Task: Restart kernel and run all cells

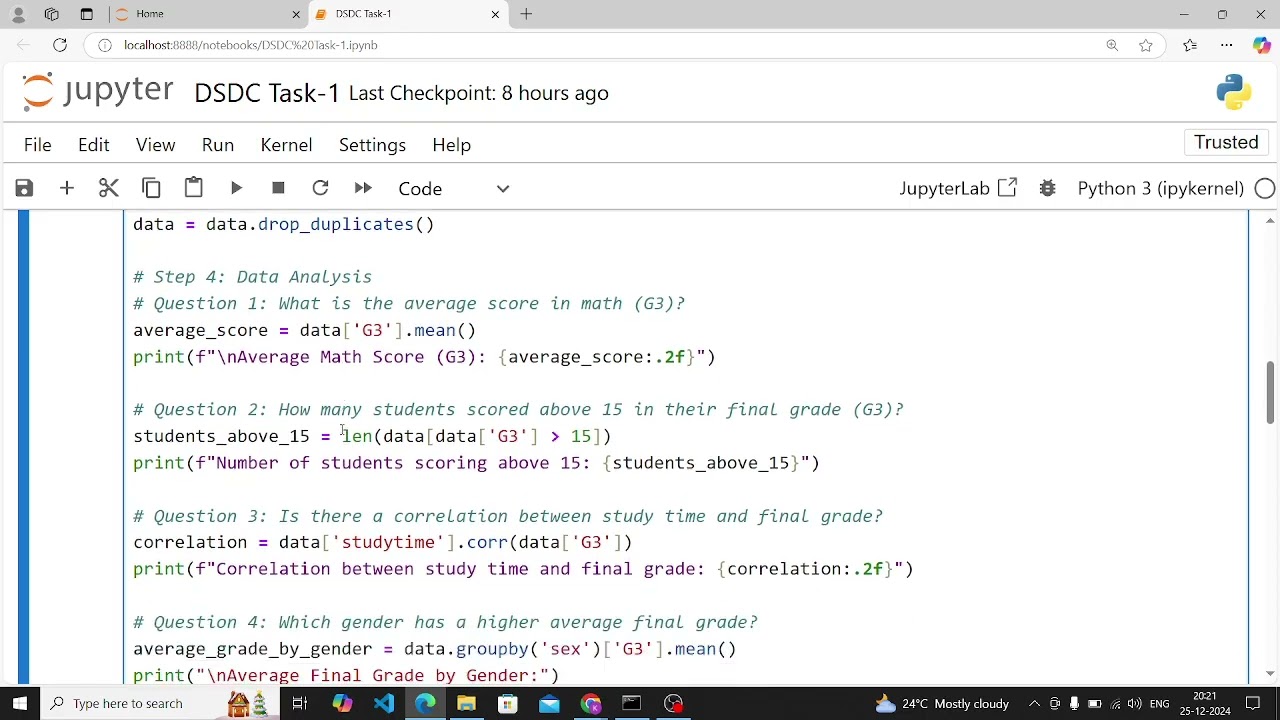Action: (363, 188)
